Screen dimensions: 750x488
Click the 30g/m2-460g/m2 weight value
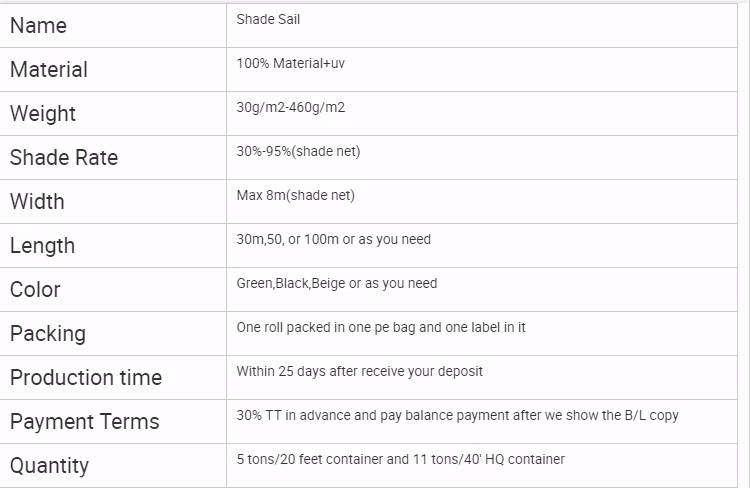291,107
